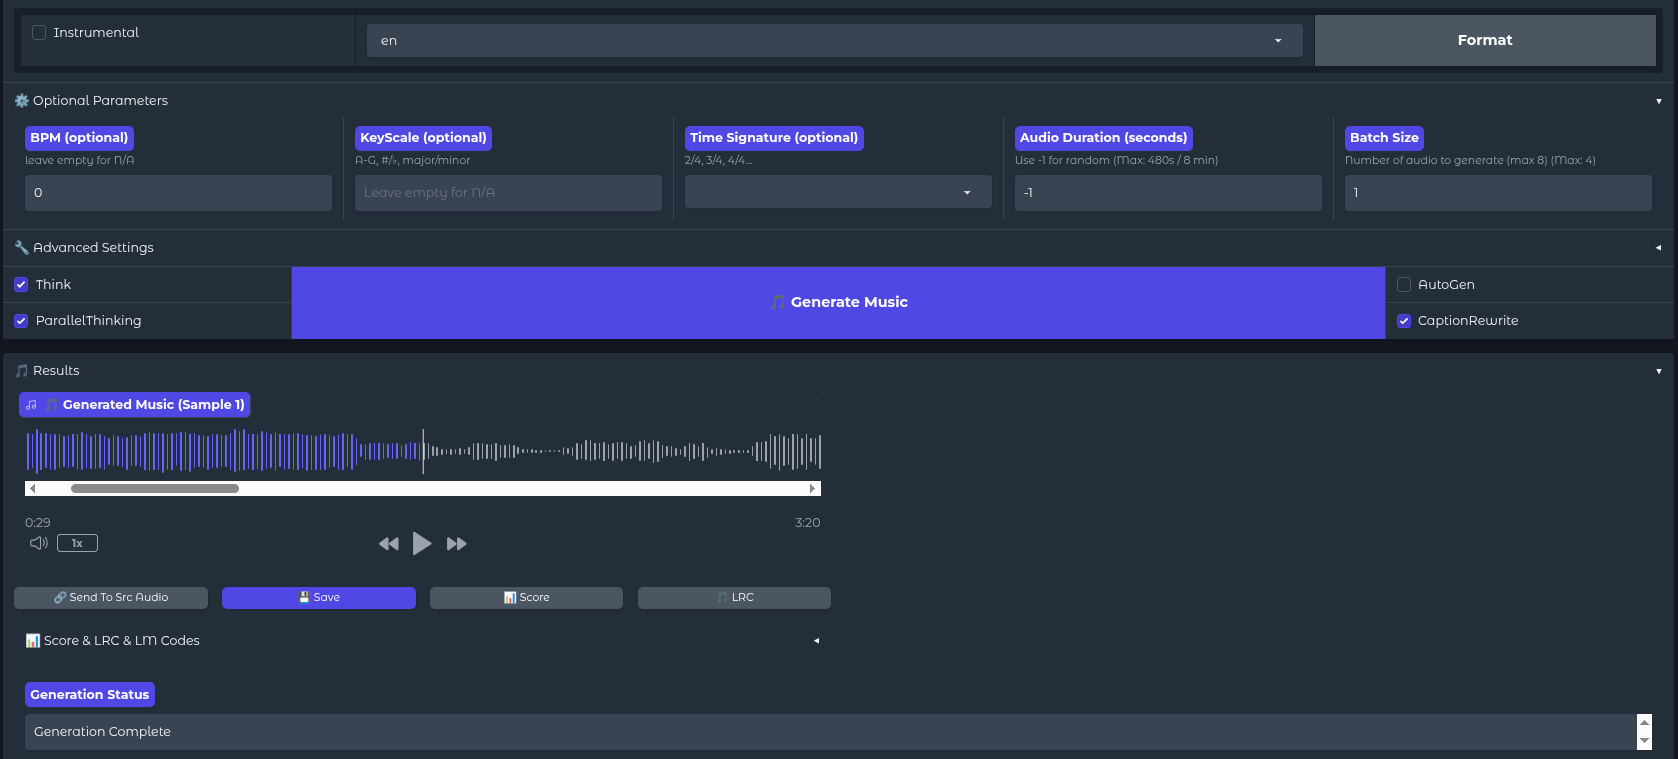The image size is (1678, 759).
Task: Mute audio with the speaker icon
Action: click(x=39, y=543)
